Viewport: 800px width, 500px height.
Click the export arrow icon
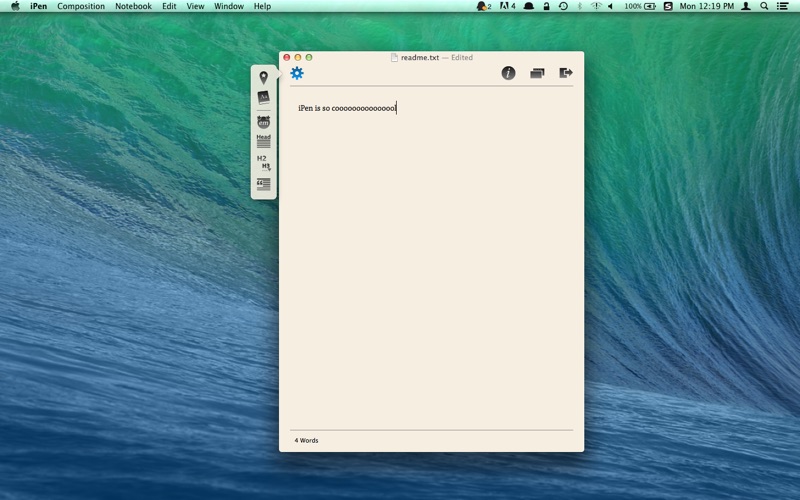point(566,73)
